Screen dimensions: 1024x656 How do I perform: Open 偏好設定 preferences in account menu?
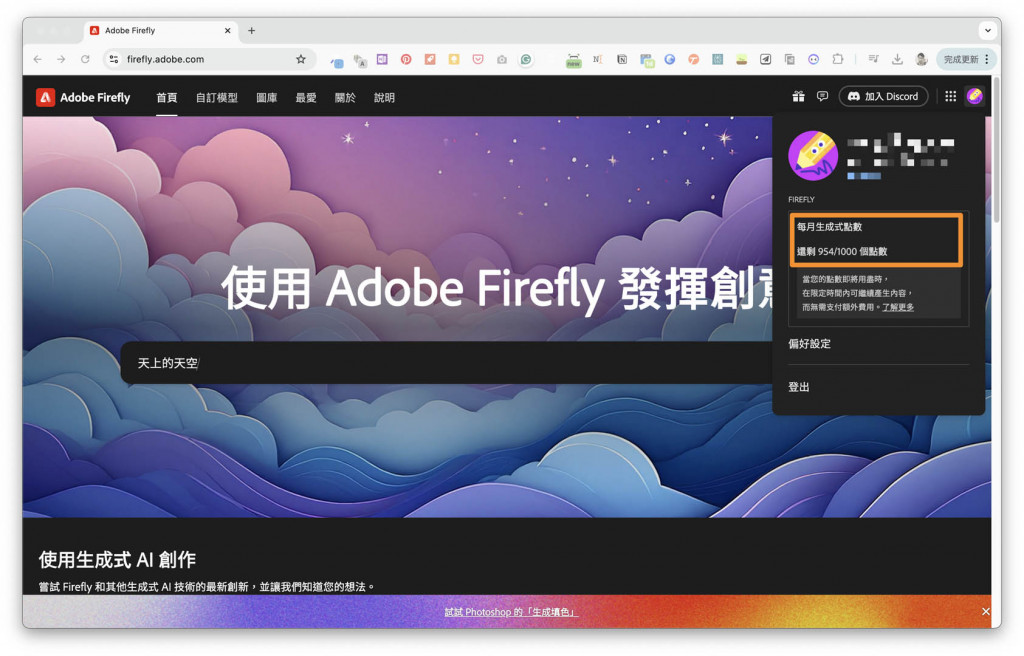tap(809, 344)
